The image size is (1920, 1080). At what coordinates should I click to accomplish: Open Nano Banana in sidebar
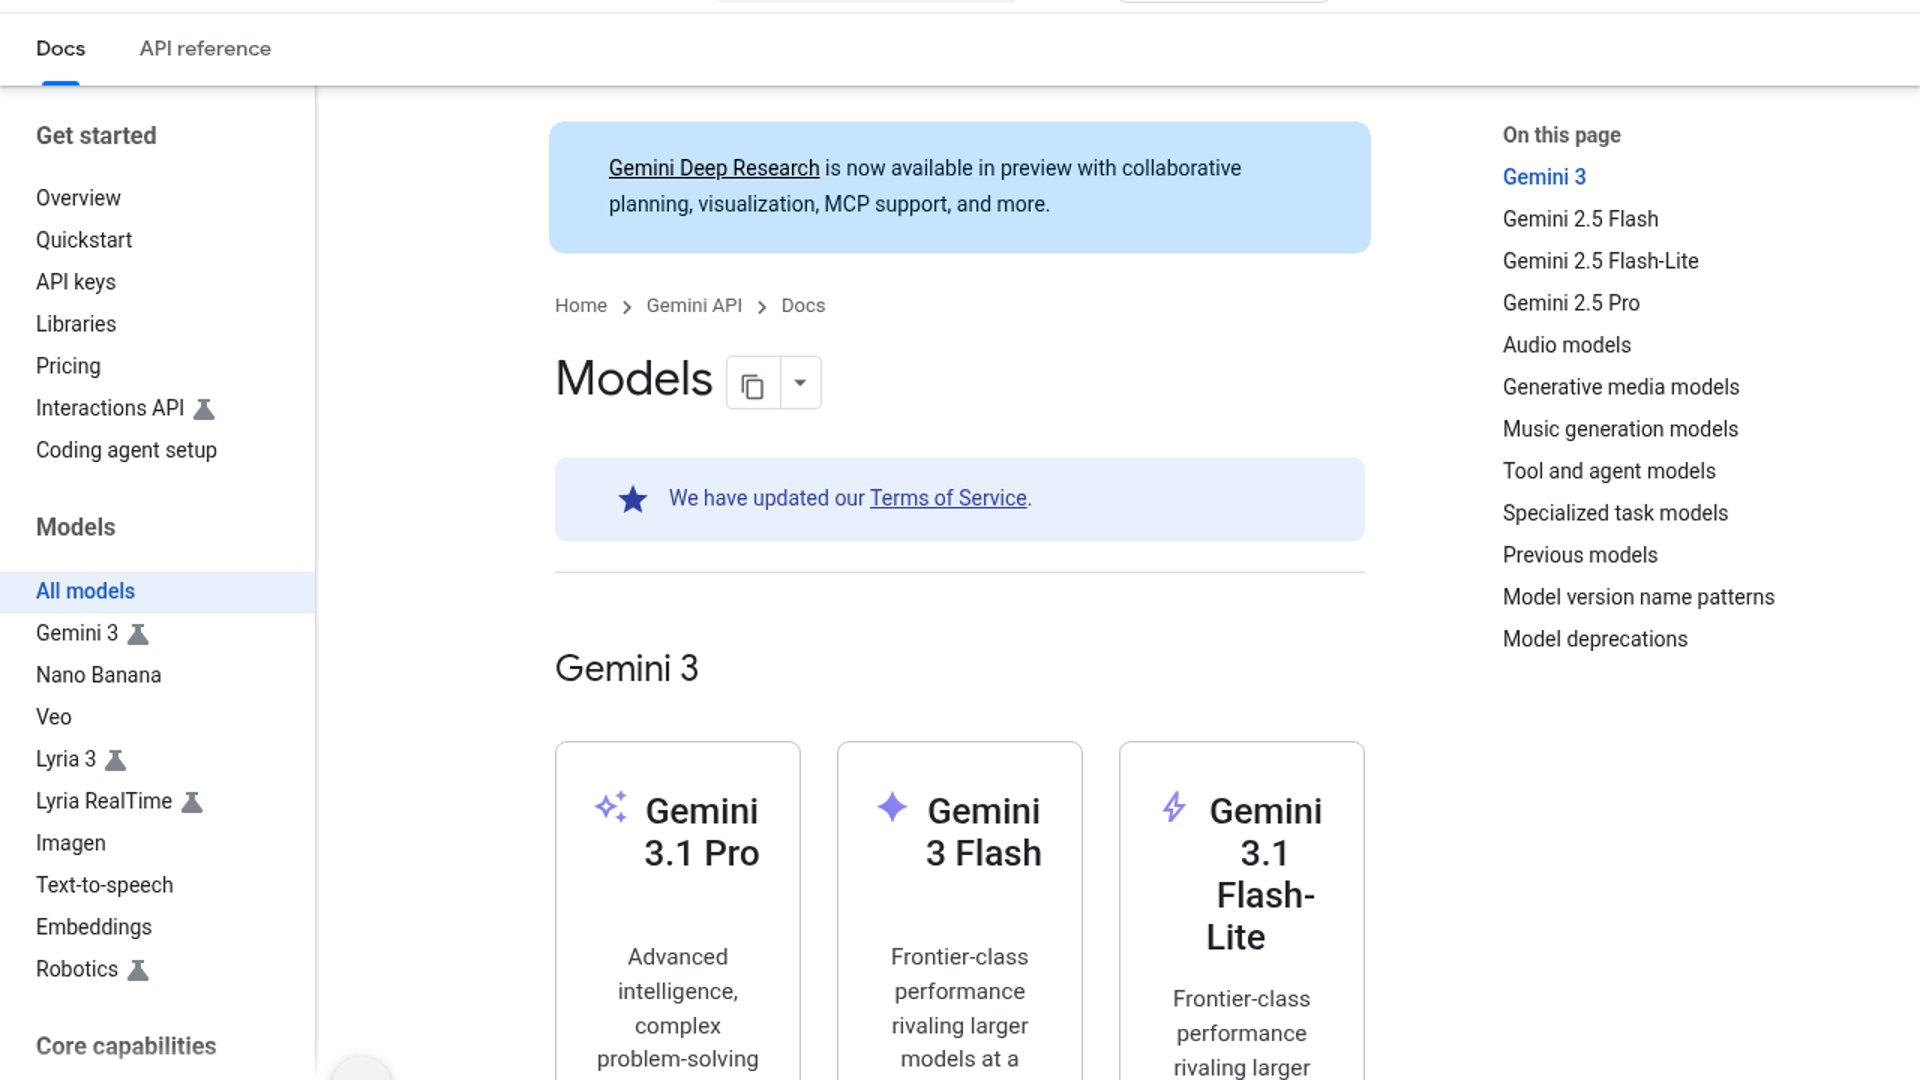coord(98,675)
